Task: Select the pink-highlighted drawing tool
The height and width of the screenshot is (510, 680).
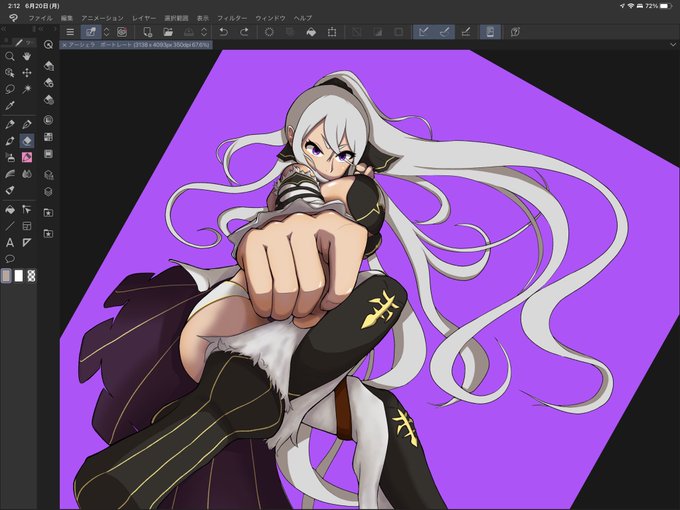Action: point(27,157)
